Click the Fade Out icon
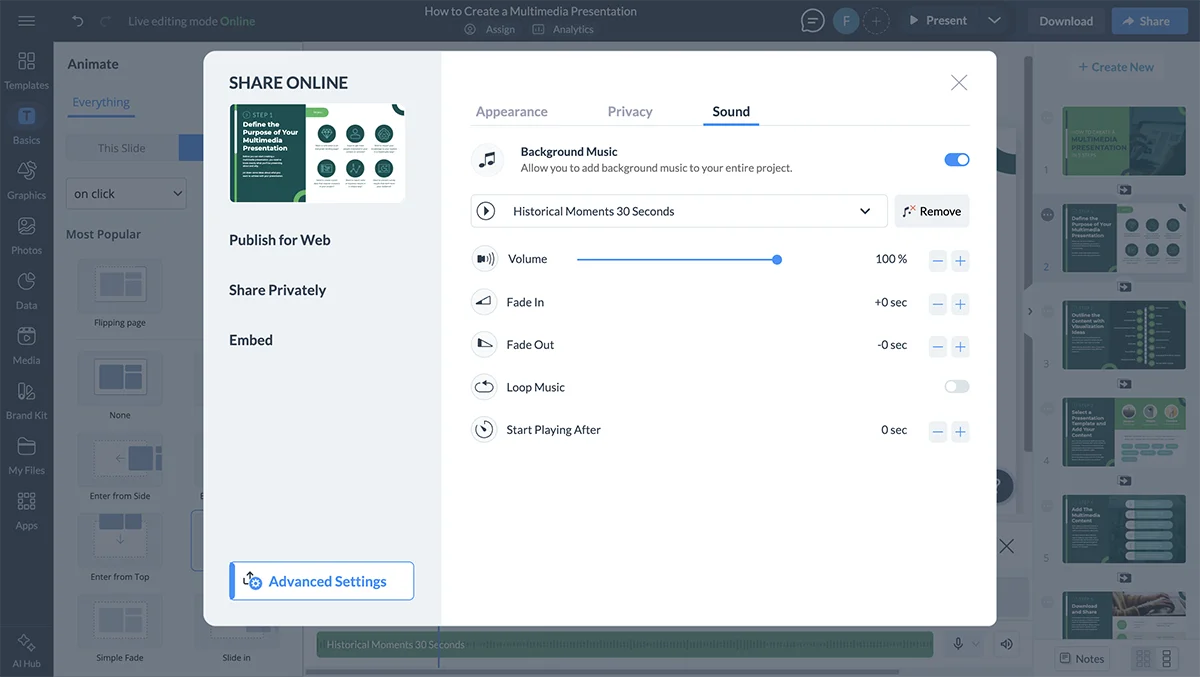 coord(485,344)
